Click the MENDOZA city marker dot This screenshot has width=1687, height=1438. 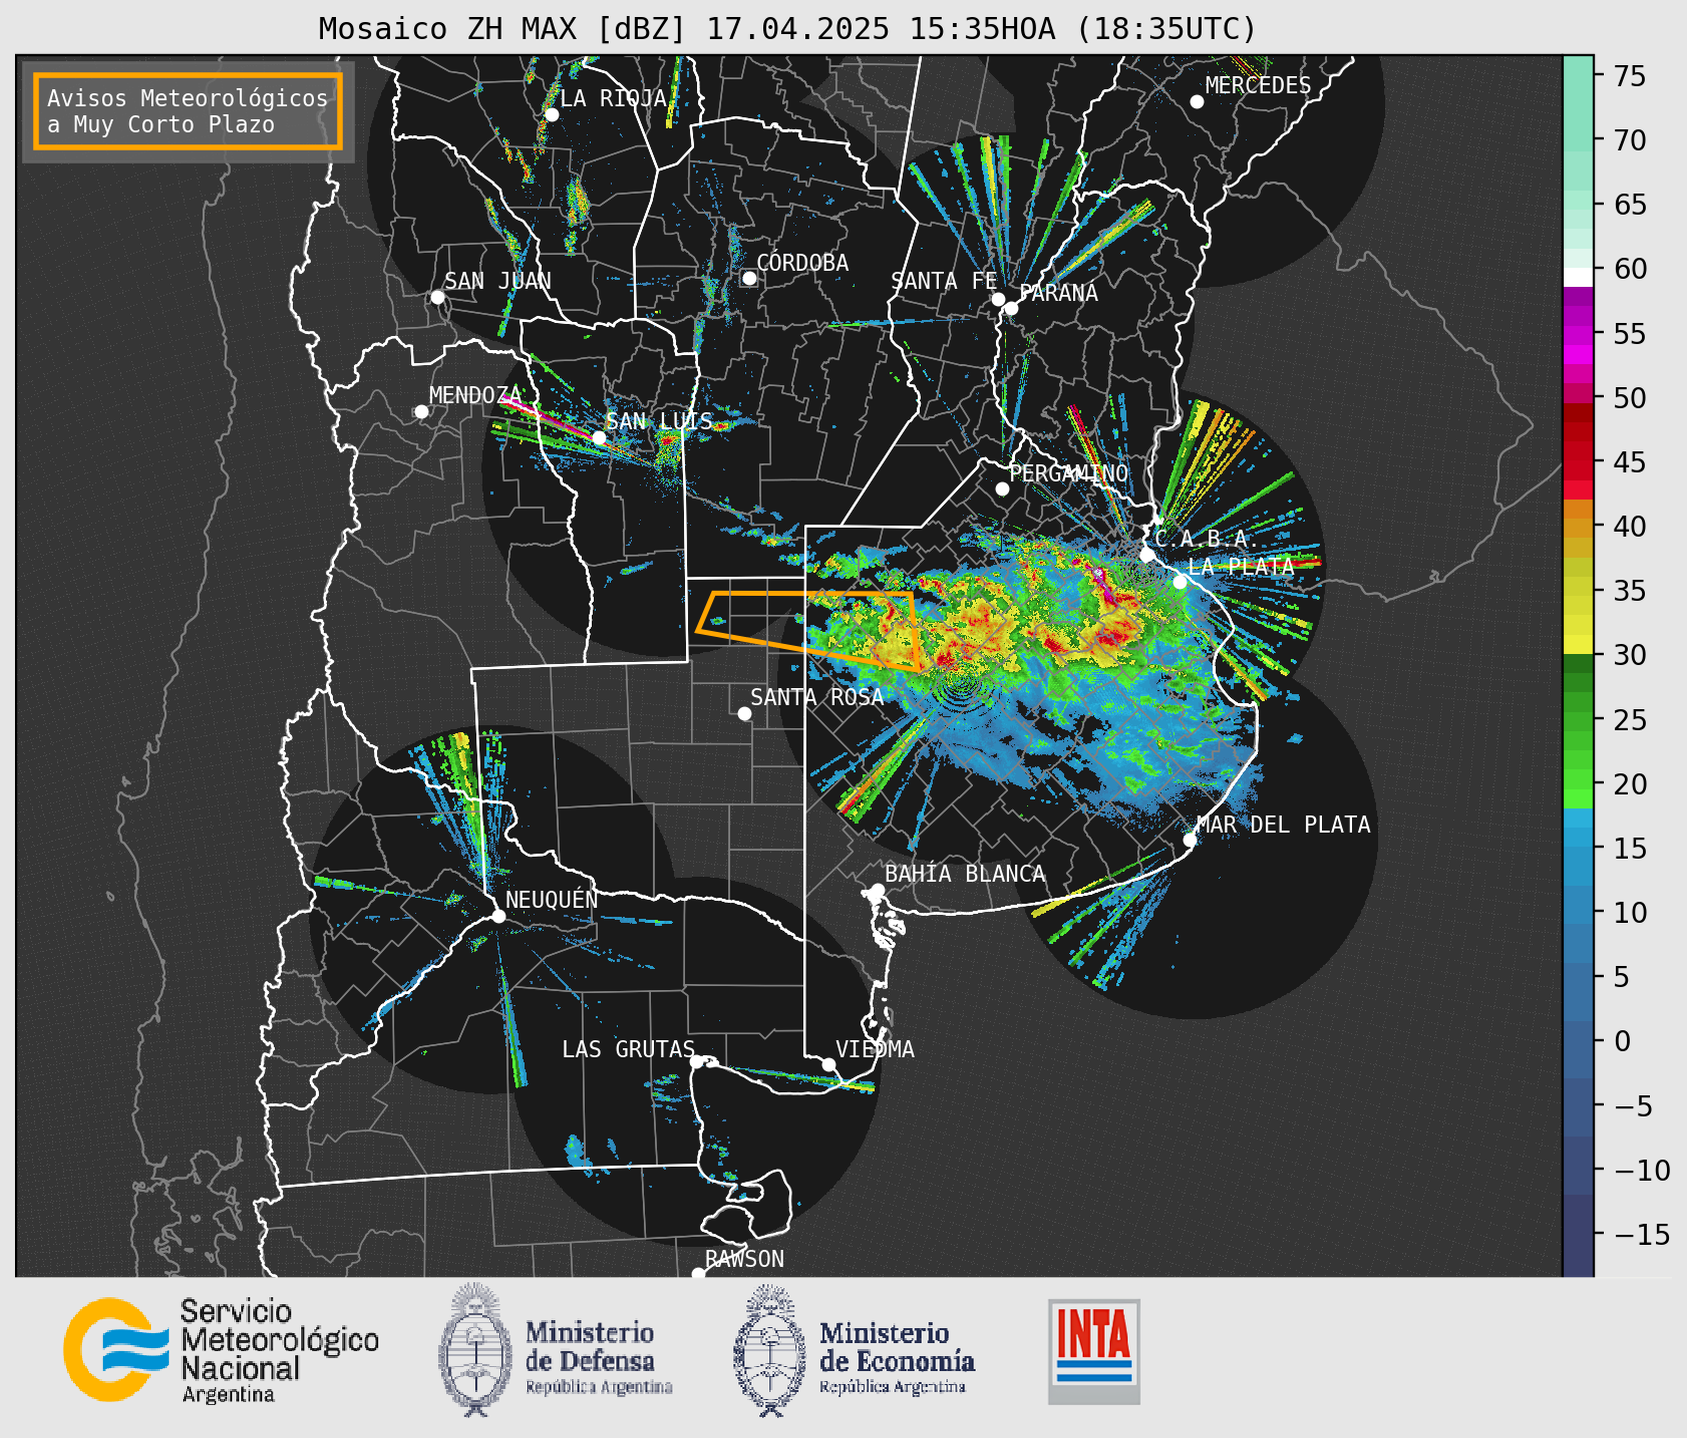point(421,412)
